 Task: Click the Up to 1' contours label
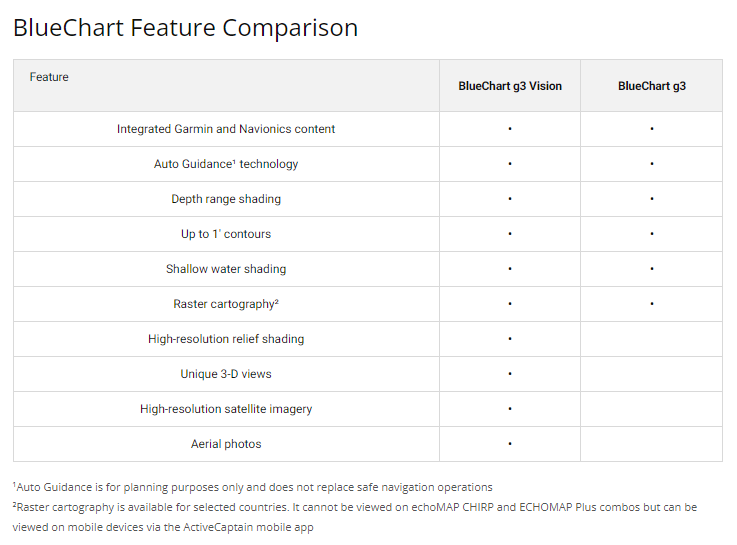pyautogui.click(x=226, y=234)
